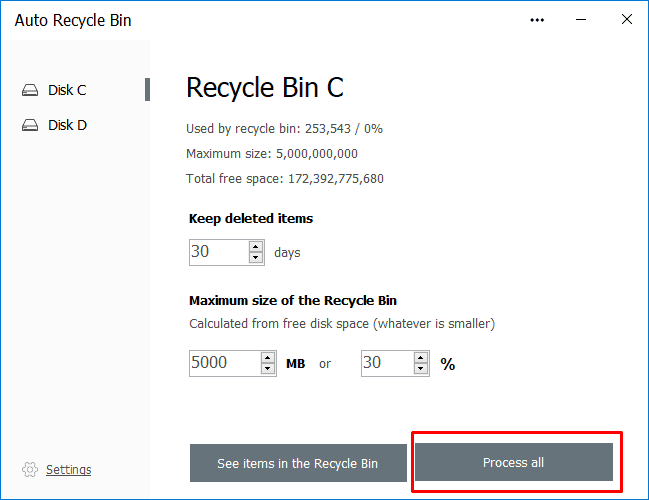The height and width of the screenshot is (500, 649).
Task: Open the Settings link text
Action: click(68, 470)
